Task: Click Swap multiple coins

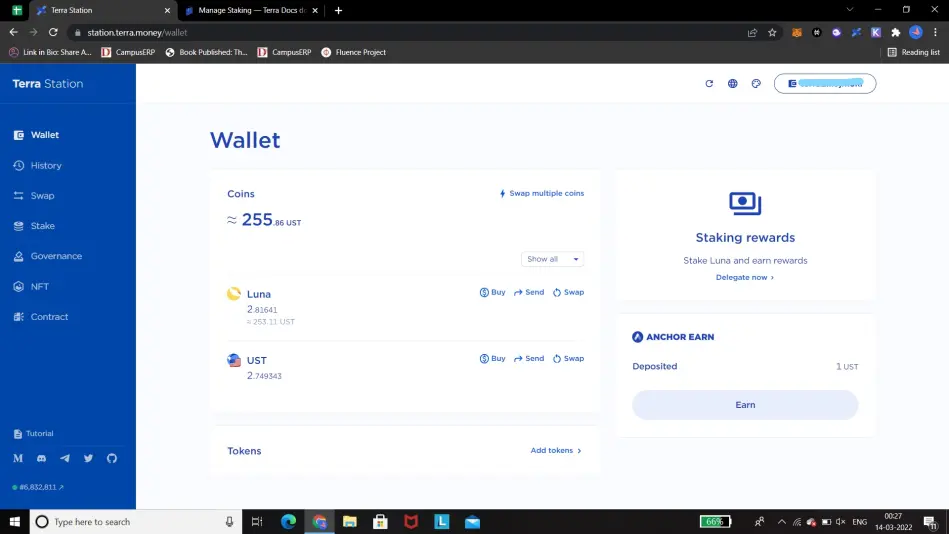Action: coord(542,193)
